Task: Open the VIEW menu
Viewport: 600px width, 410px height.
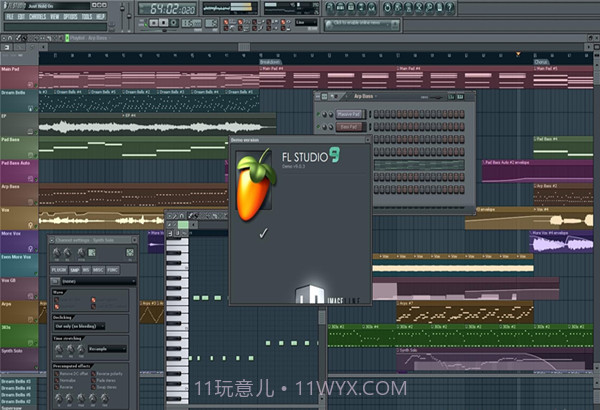Action: click(55, 16)
